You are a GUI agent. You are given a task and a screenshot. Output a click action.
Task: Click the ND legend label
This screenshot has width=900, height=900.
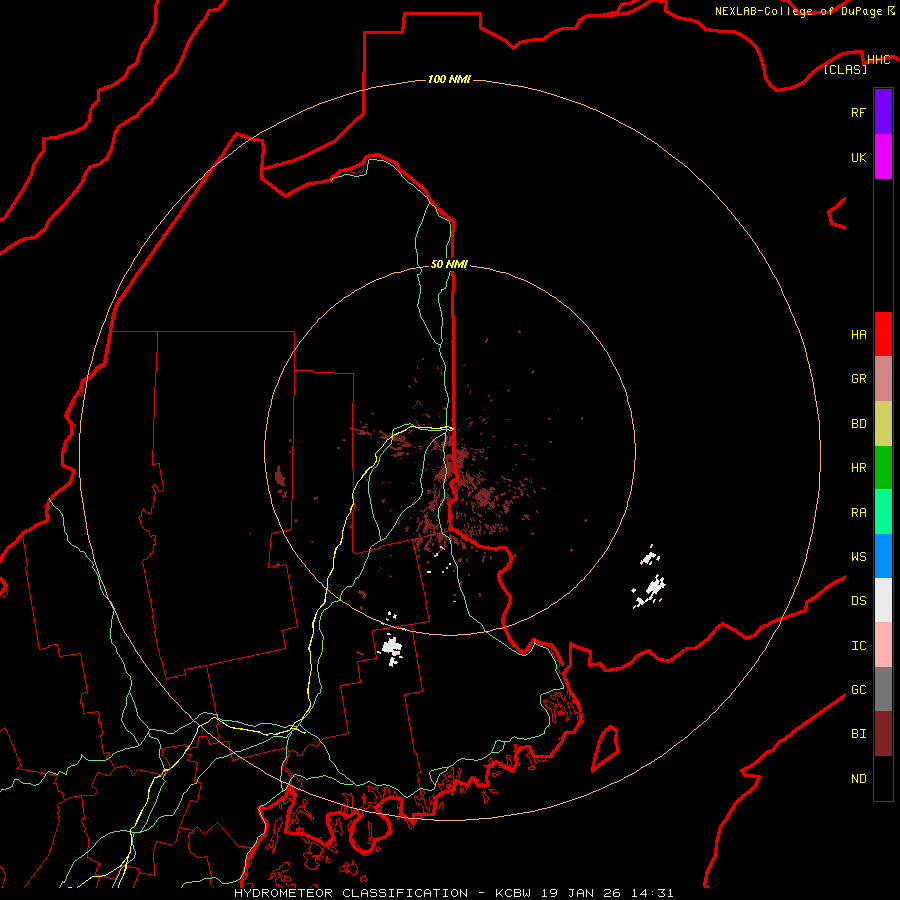(x=858, y=779)
